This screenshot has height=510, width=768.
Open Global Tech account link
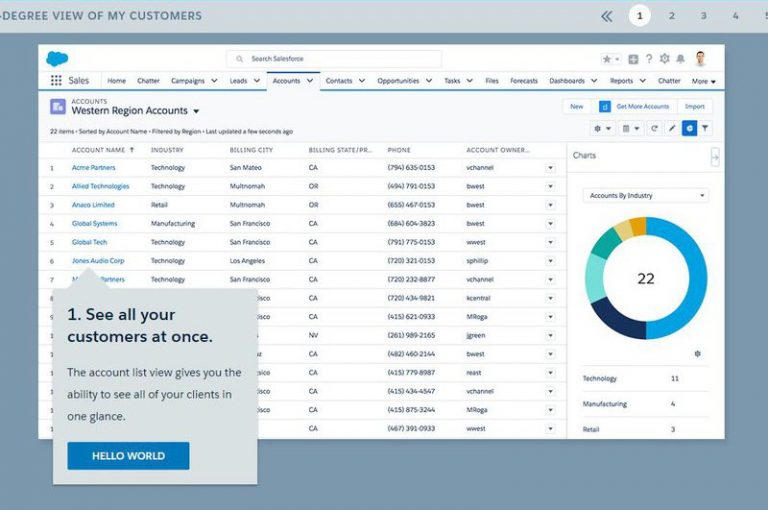coord(89,242)
